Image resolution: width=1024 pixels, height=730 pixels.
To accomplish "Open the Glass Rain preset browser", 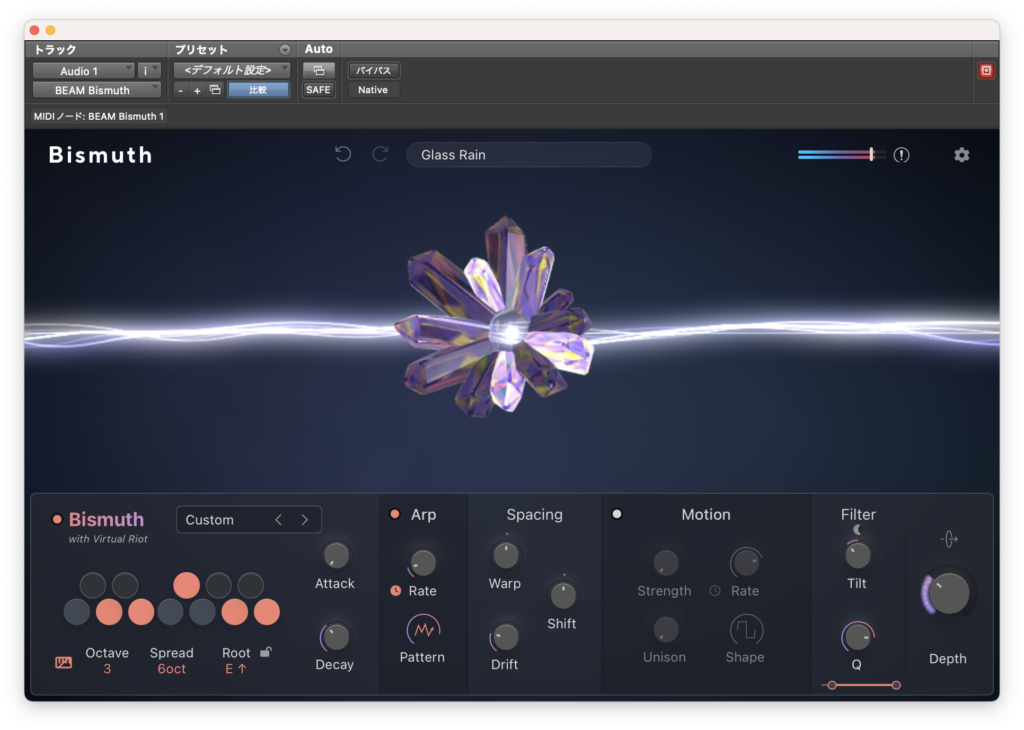I will click(x=529, y=155).
